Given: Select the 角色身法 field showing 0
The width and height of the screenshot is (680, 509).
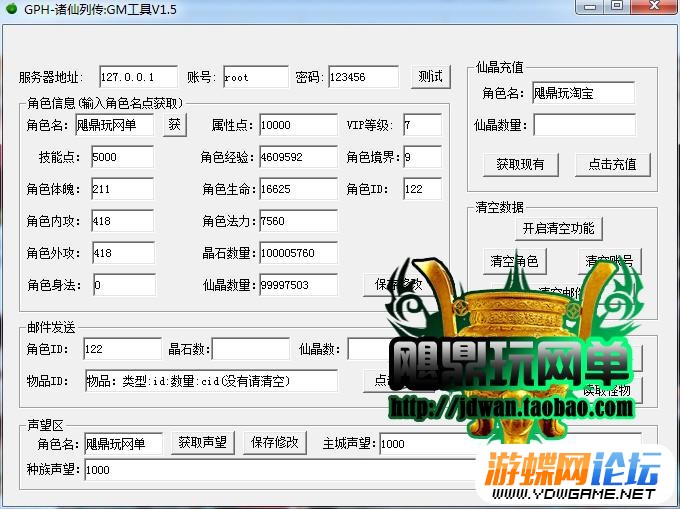Looking at the screenshot, I should click(124, 285).
